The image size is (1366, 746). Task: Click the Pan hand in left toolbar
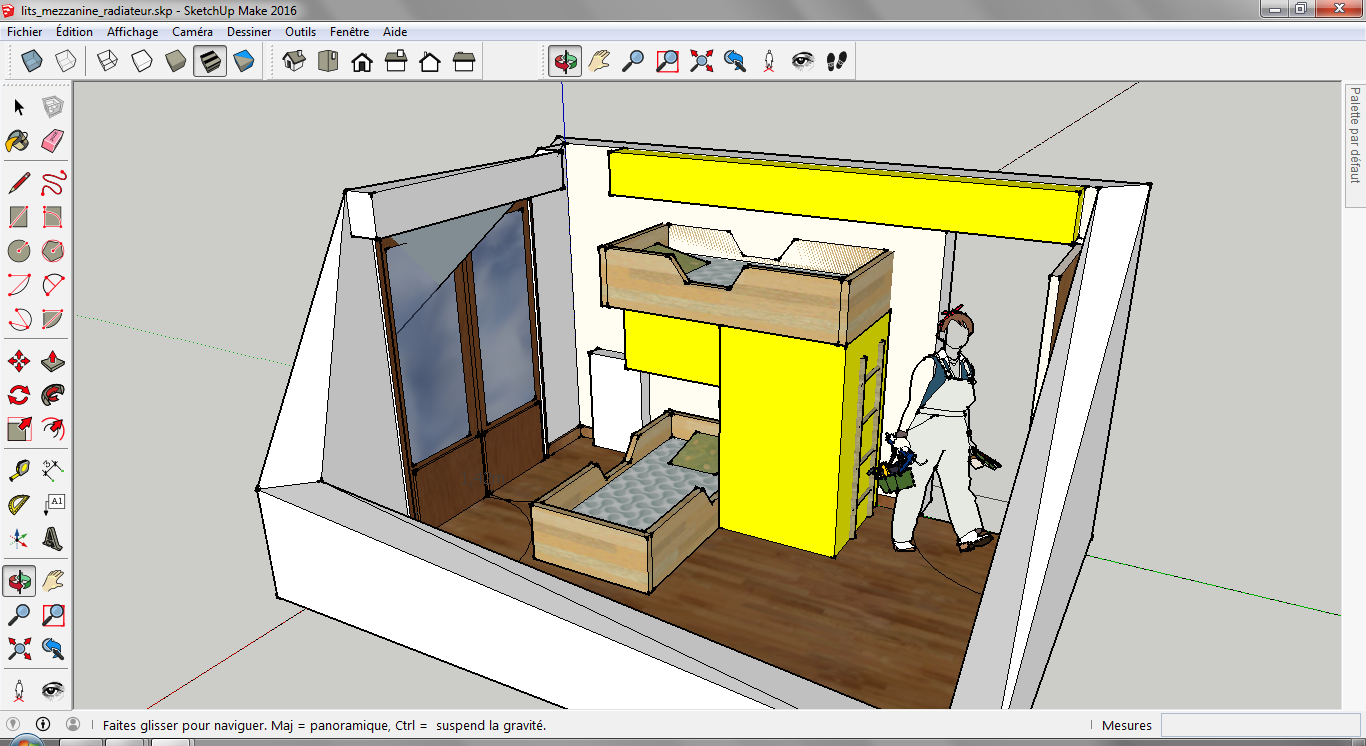click(53, 581)
